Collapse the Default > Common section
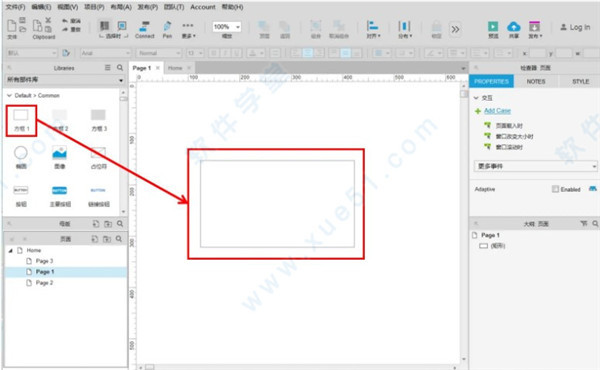Screen dimensions: 600x370 [x=9, y=95]
